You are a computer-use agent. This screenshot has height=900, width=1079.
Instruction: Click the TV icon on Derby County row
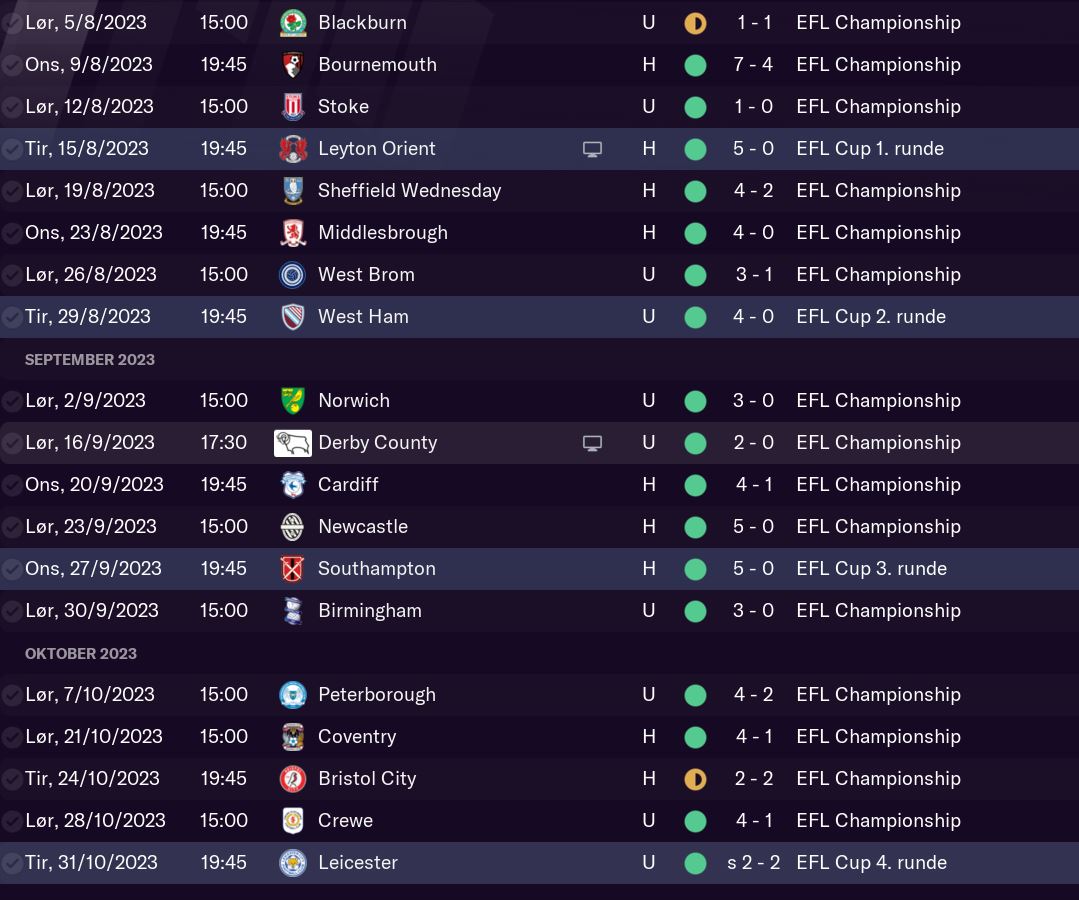[x=592, y=443]
